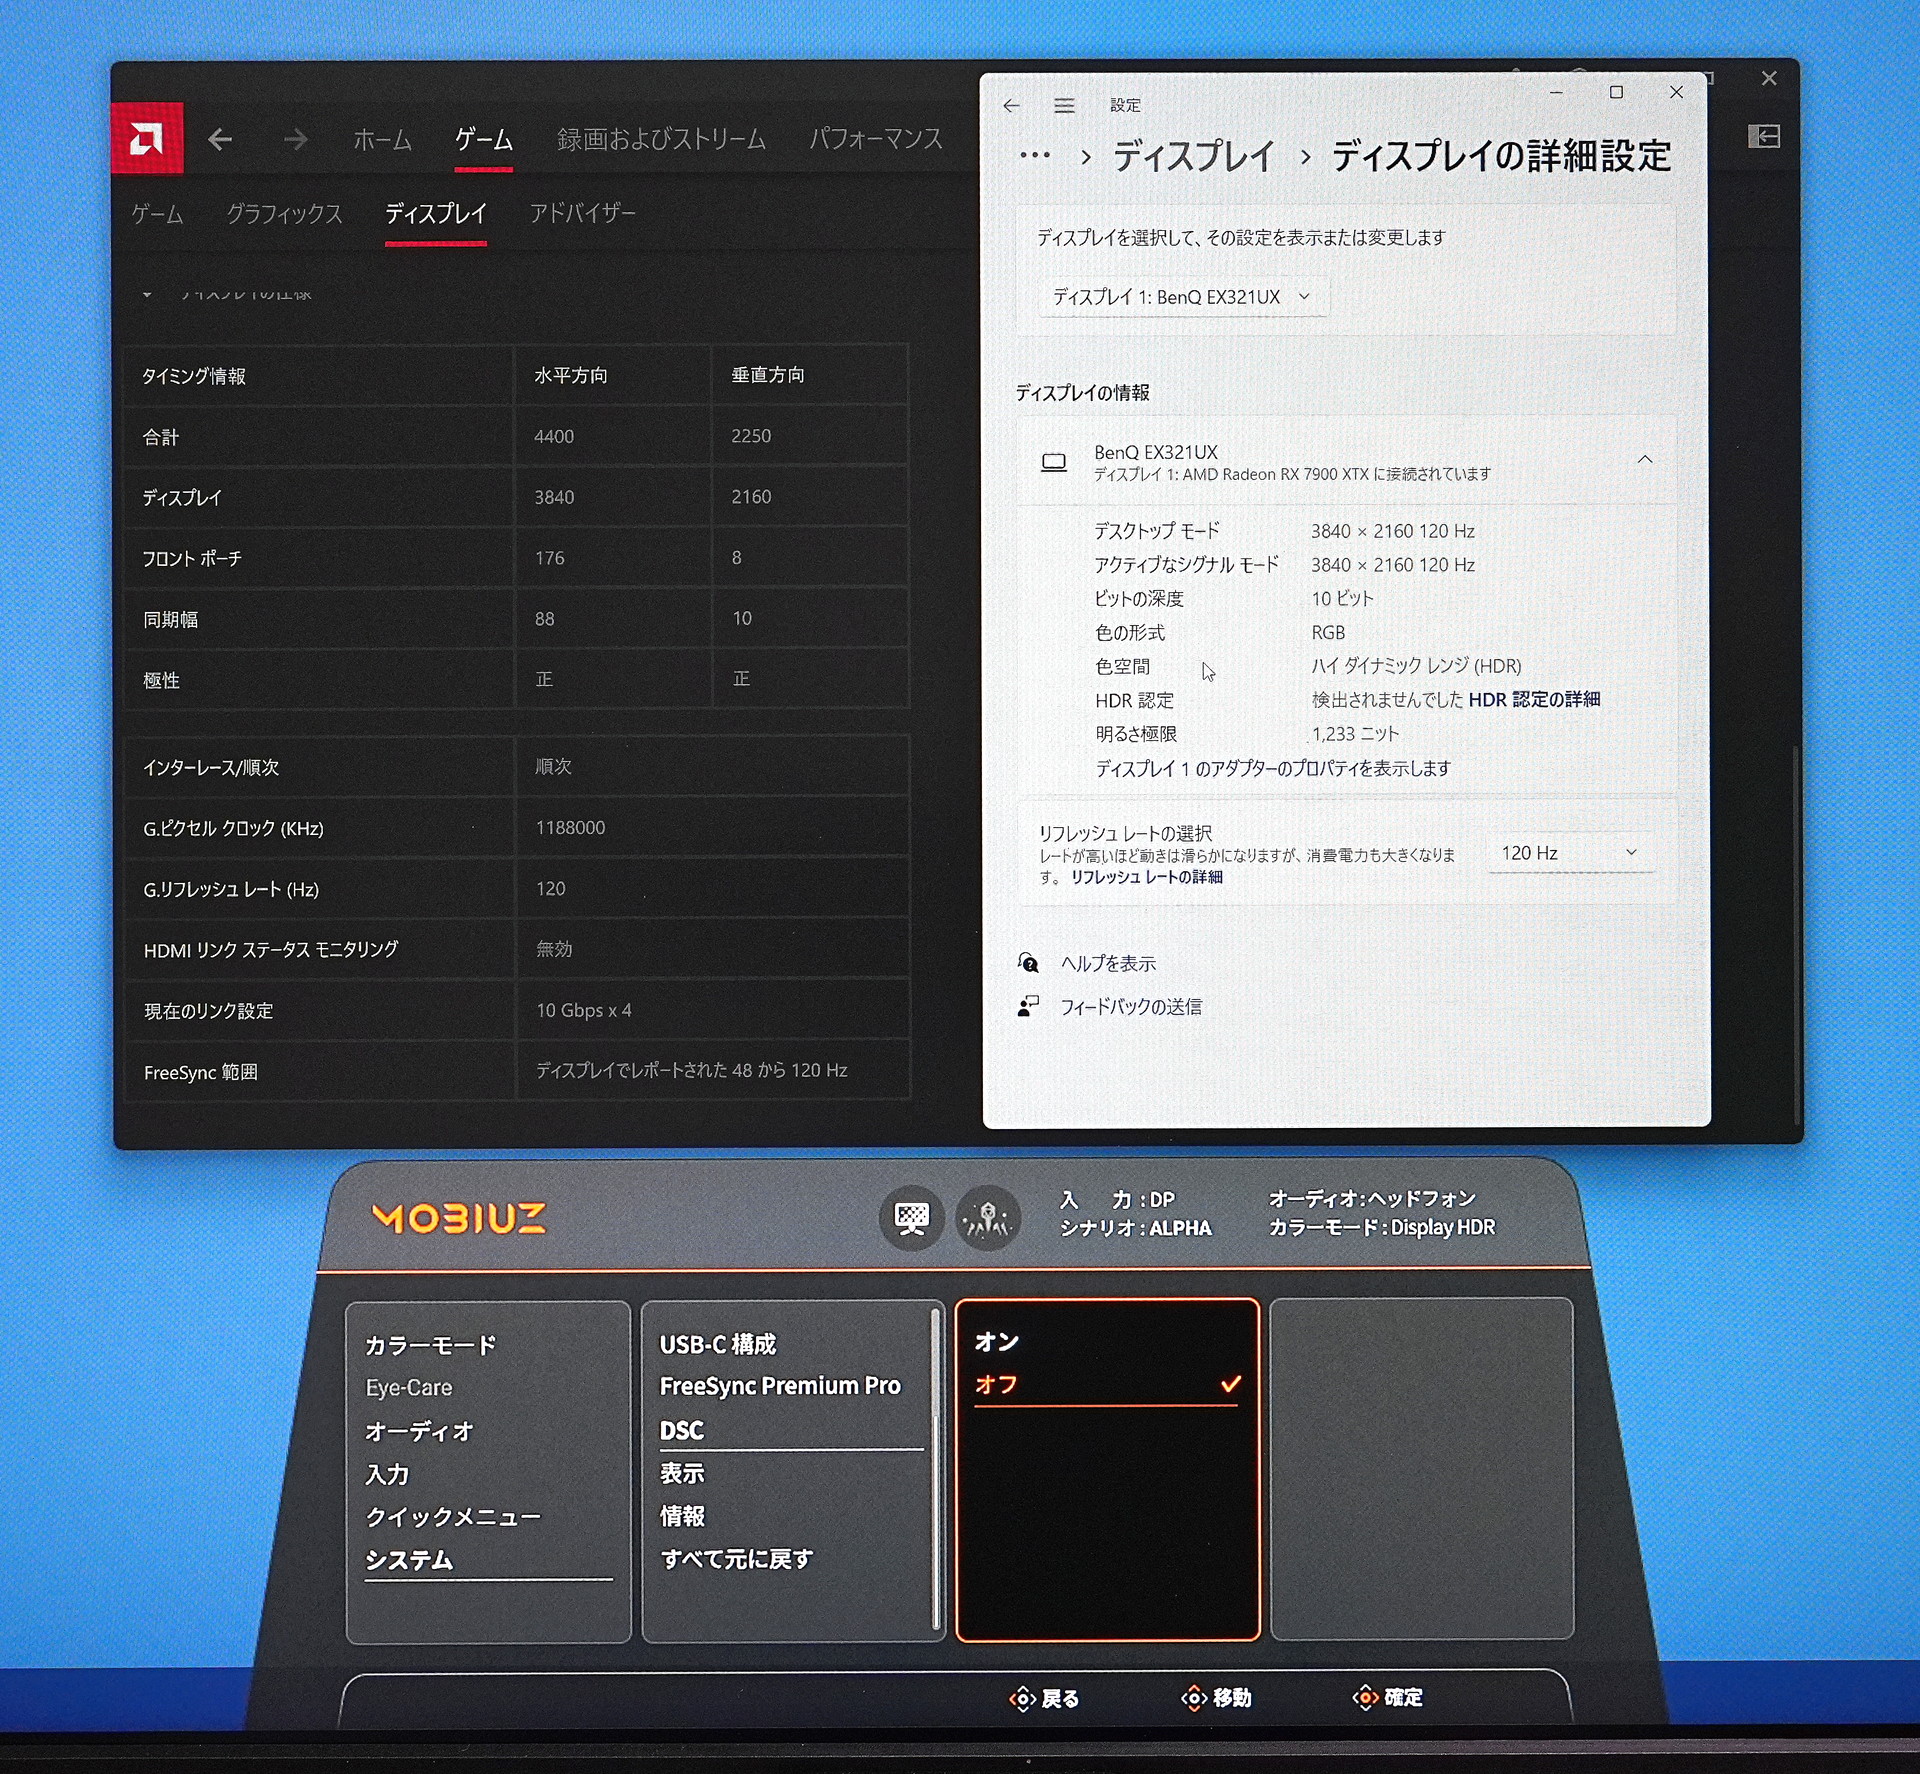Viewport: 1920px width, 1774px height.
Task: Click the help icon beside ヘルプを表示
Action: [1028, 963]
